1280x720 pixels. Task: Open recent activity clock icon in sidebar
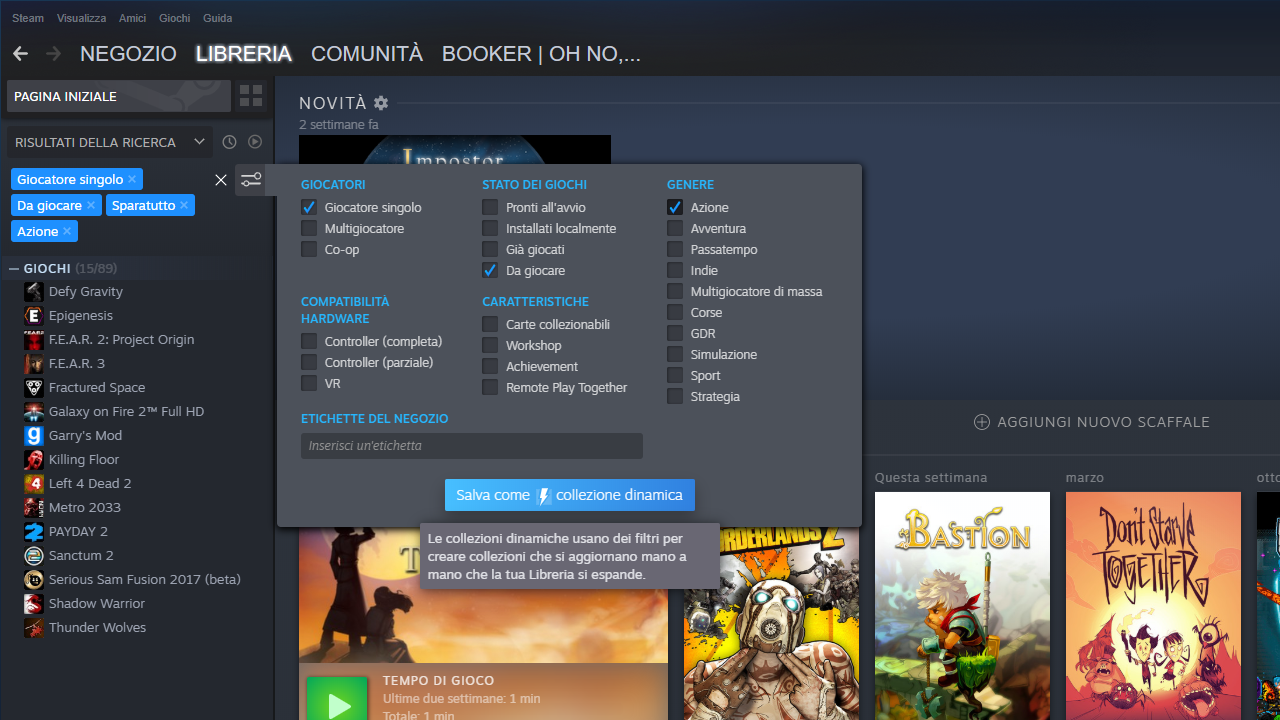point(229,142)
